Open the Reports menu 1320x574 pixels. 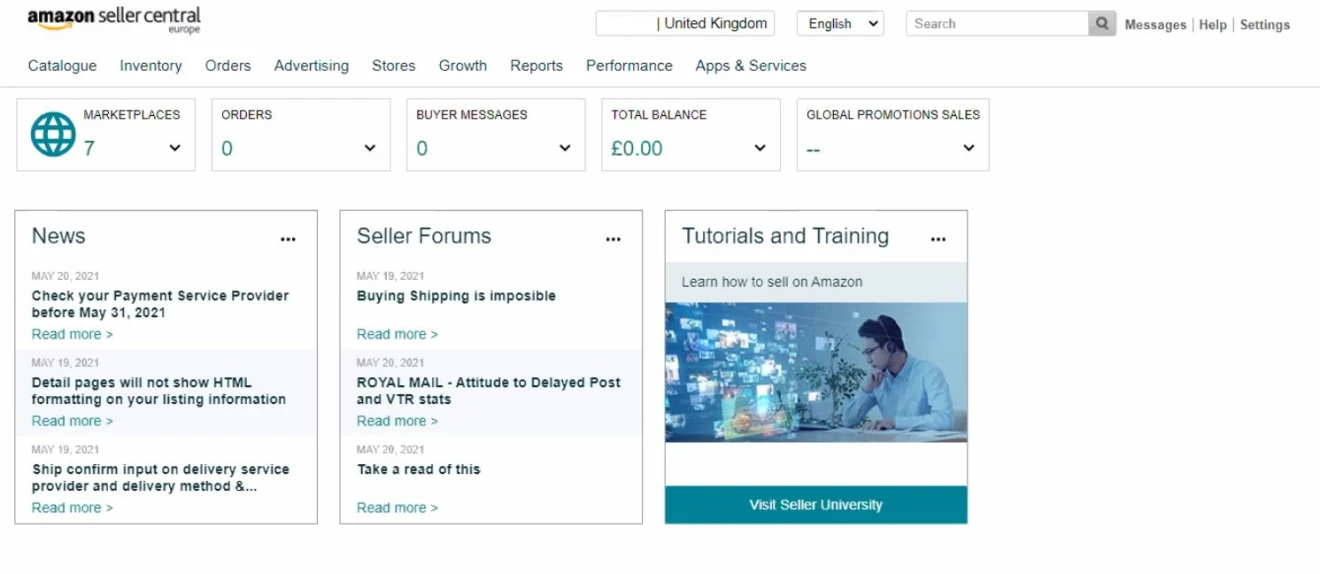click(537, 65)
